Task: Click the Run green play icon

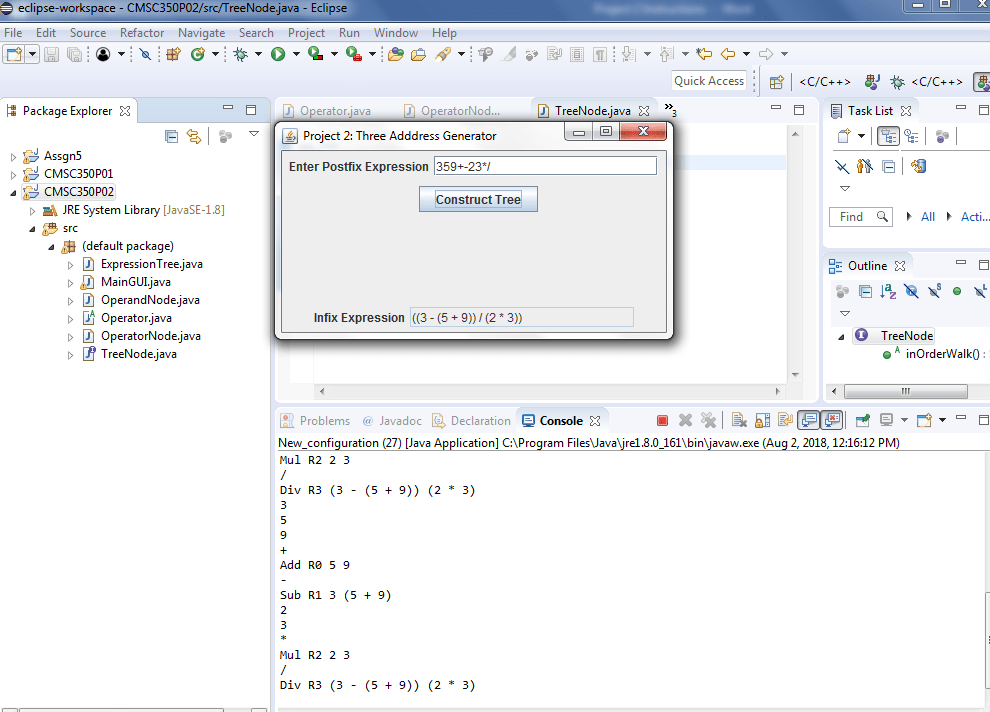Action: coord(278,54)
